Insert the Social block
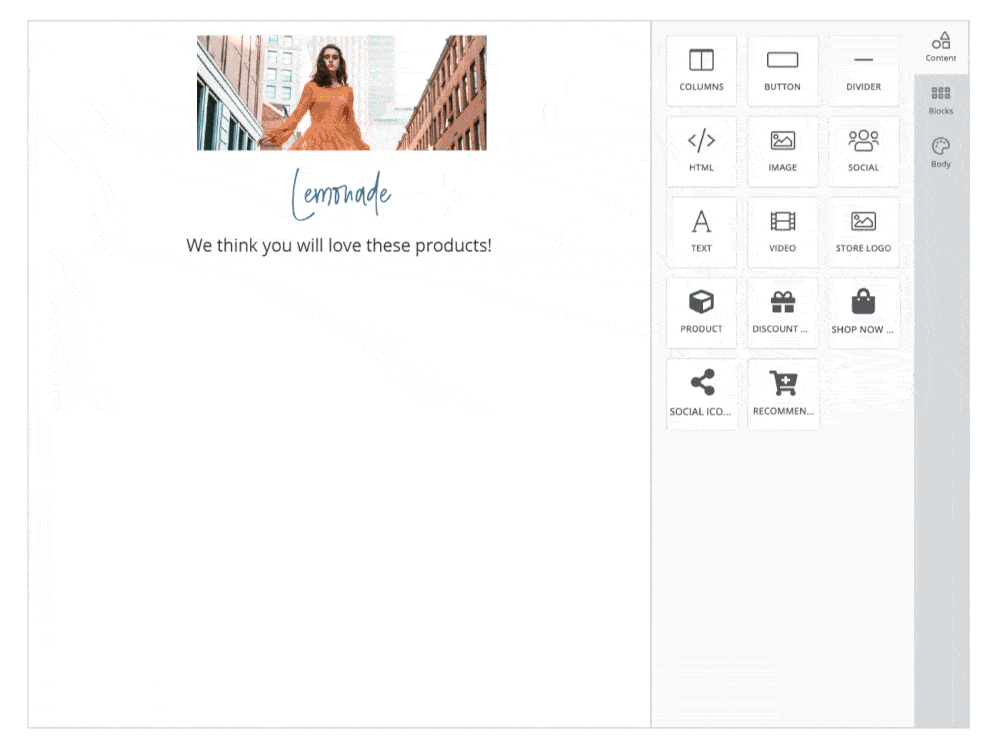 click(x=863, y=151)
